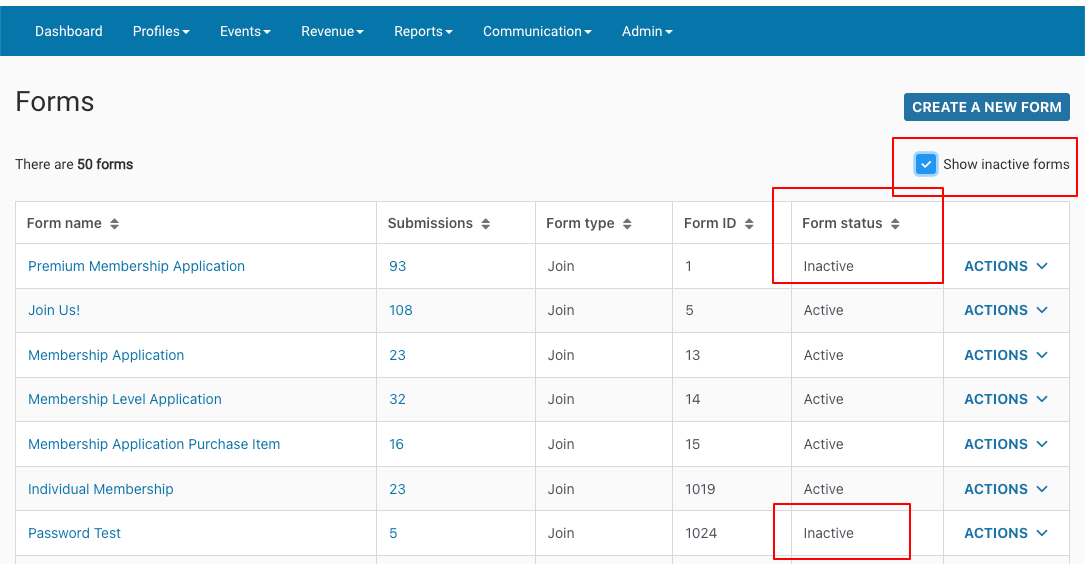Select the Form ID value 1024
The image size is (1085, 564).
[701, 534]
